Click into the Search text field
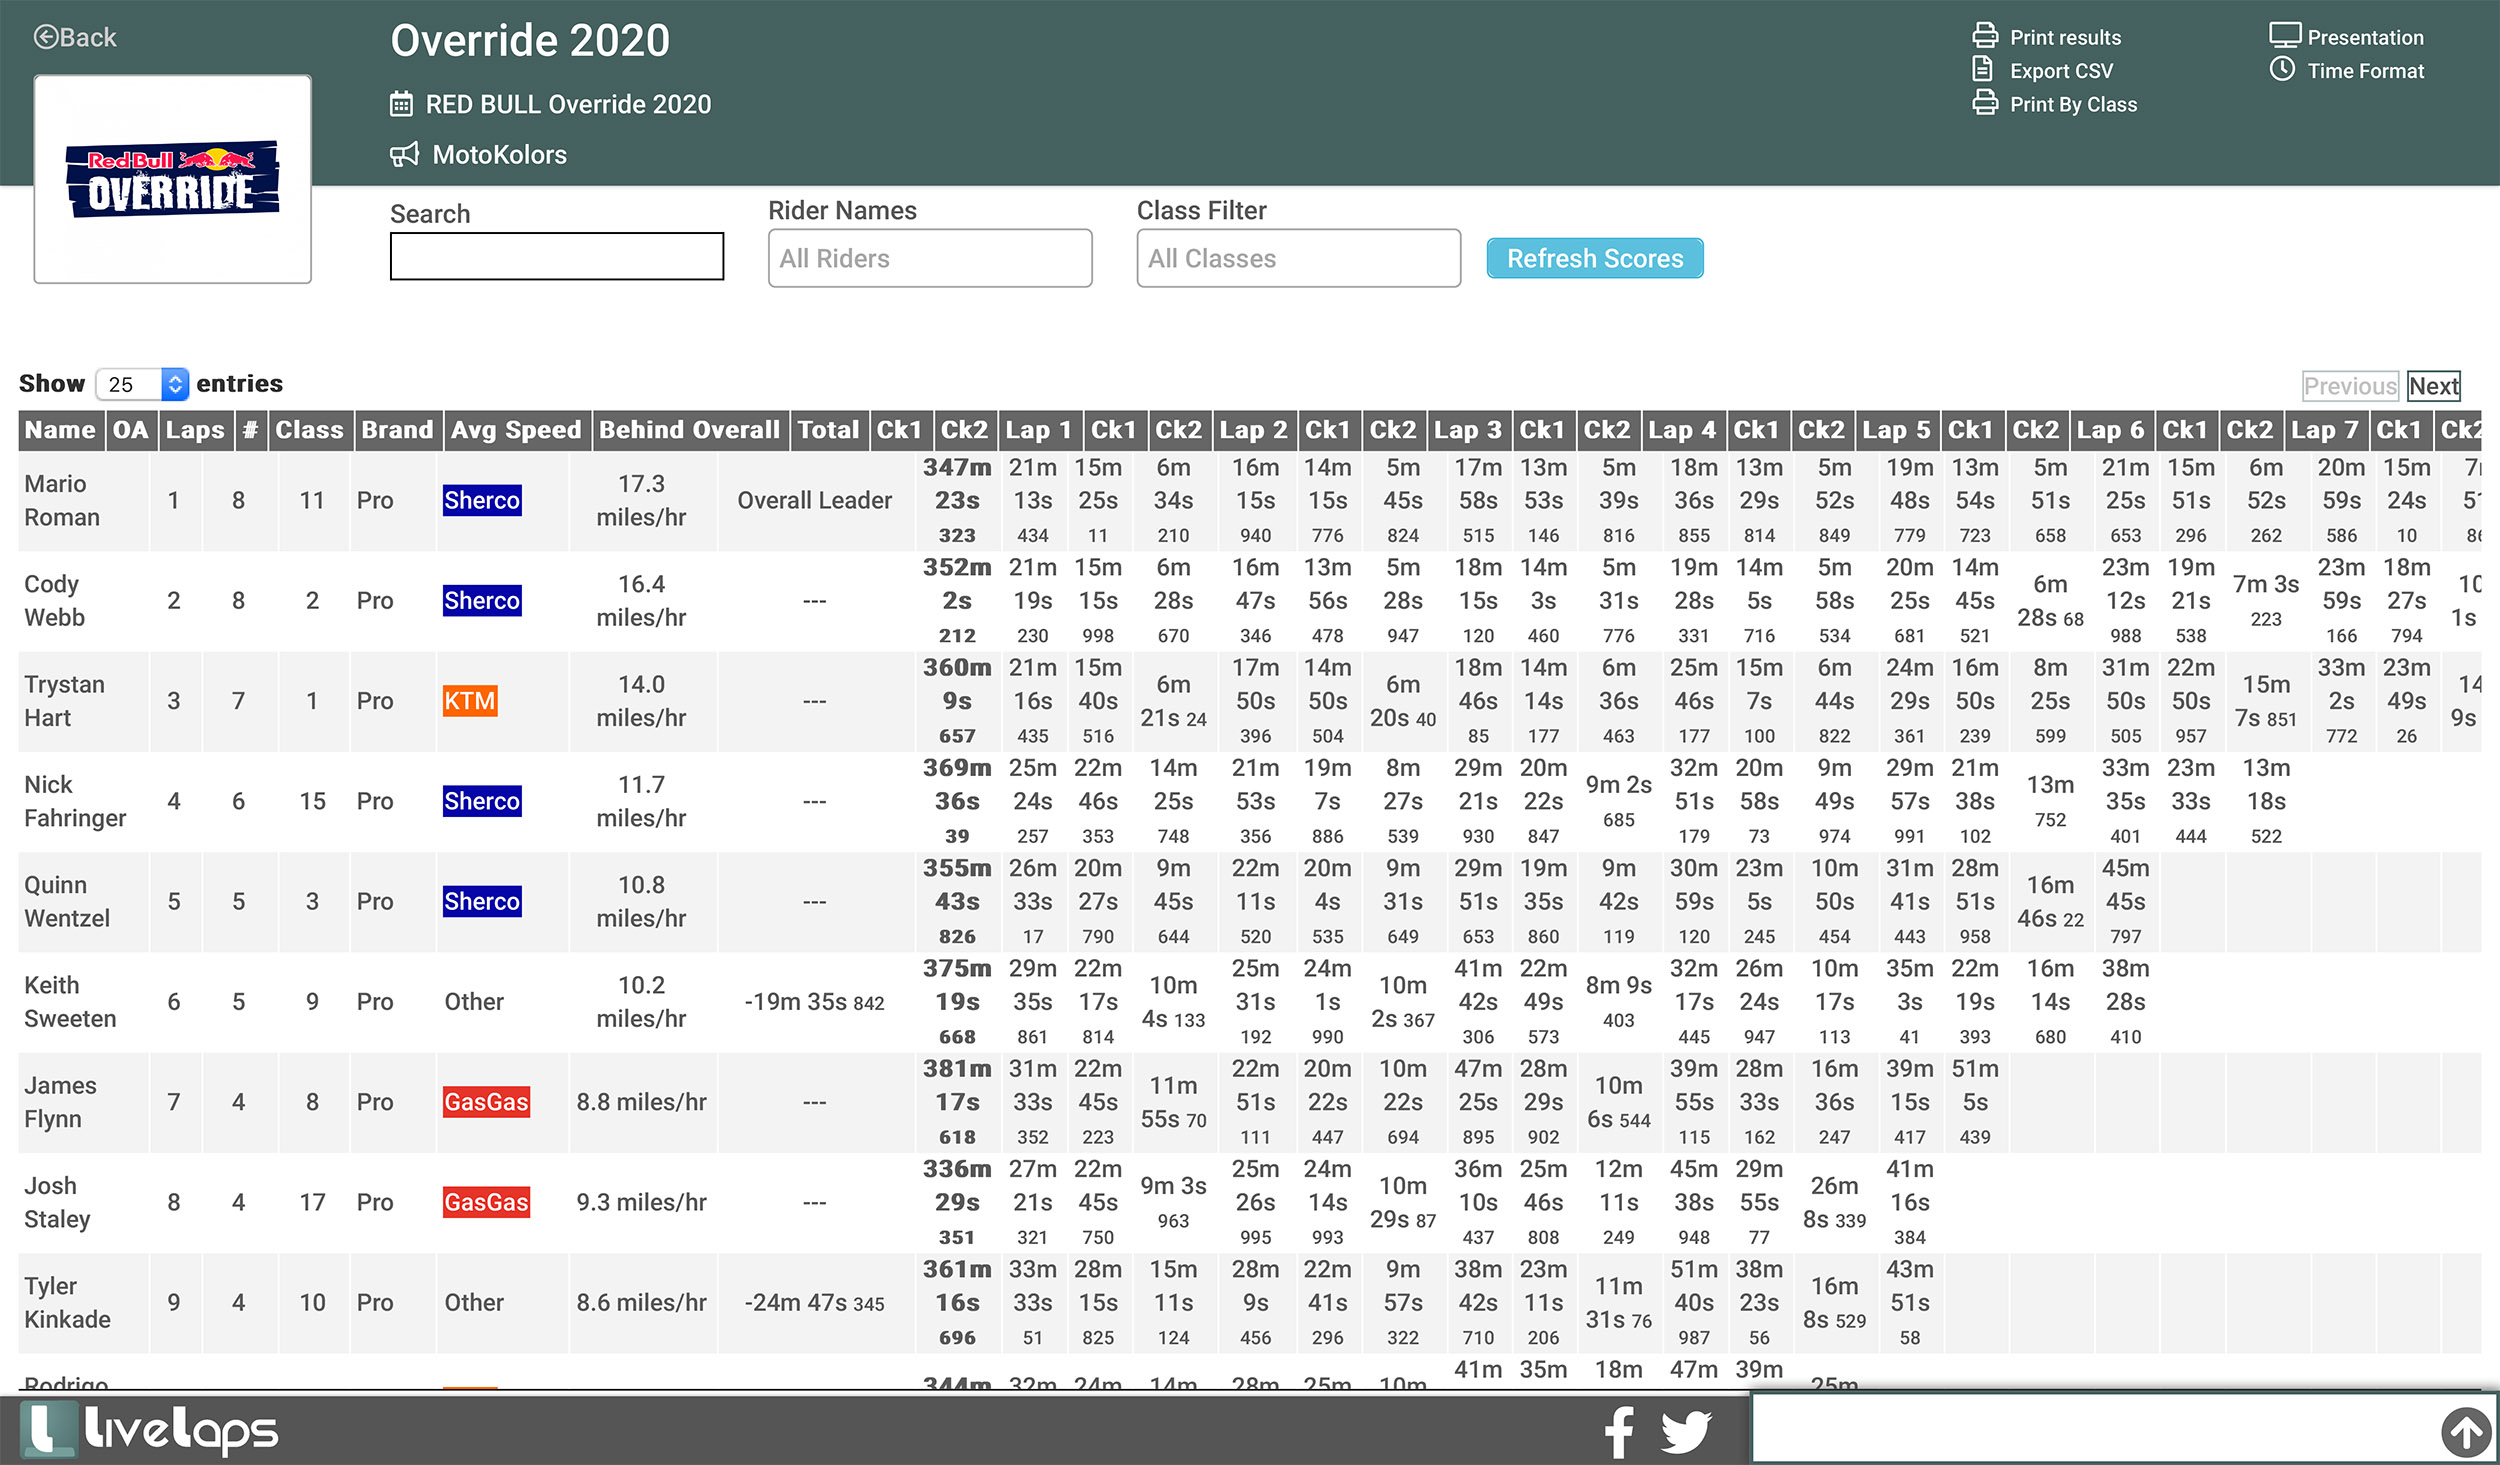Screen dimensions: 2500x1465 556,256
